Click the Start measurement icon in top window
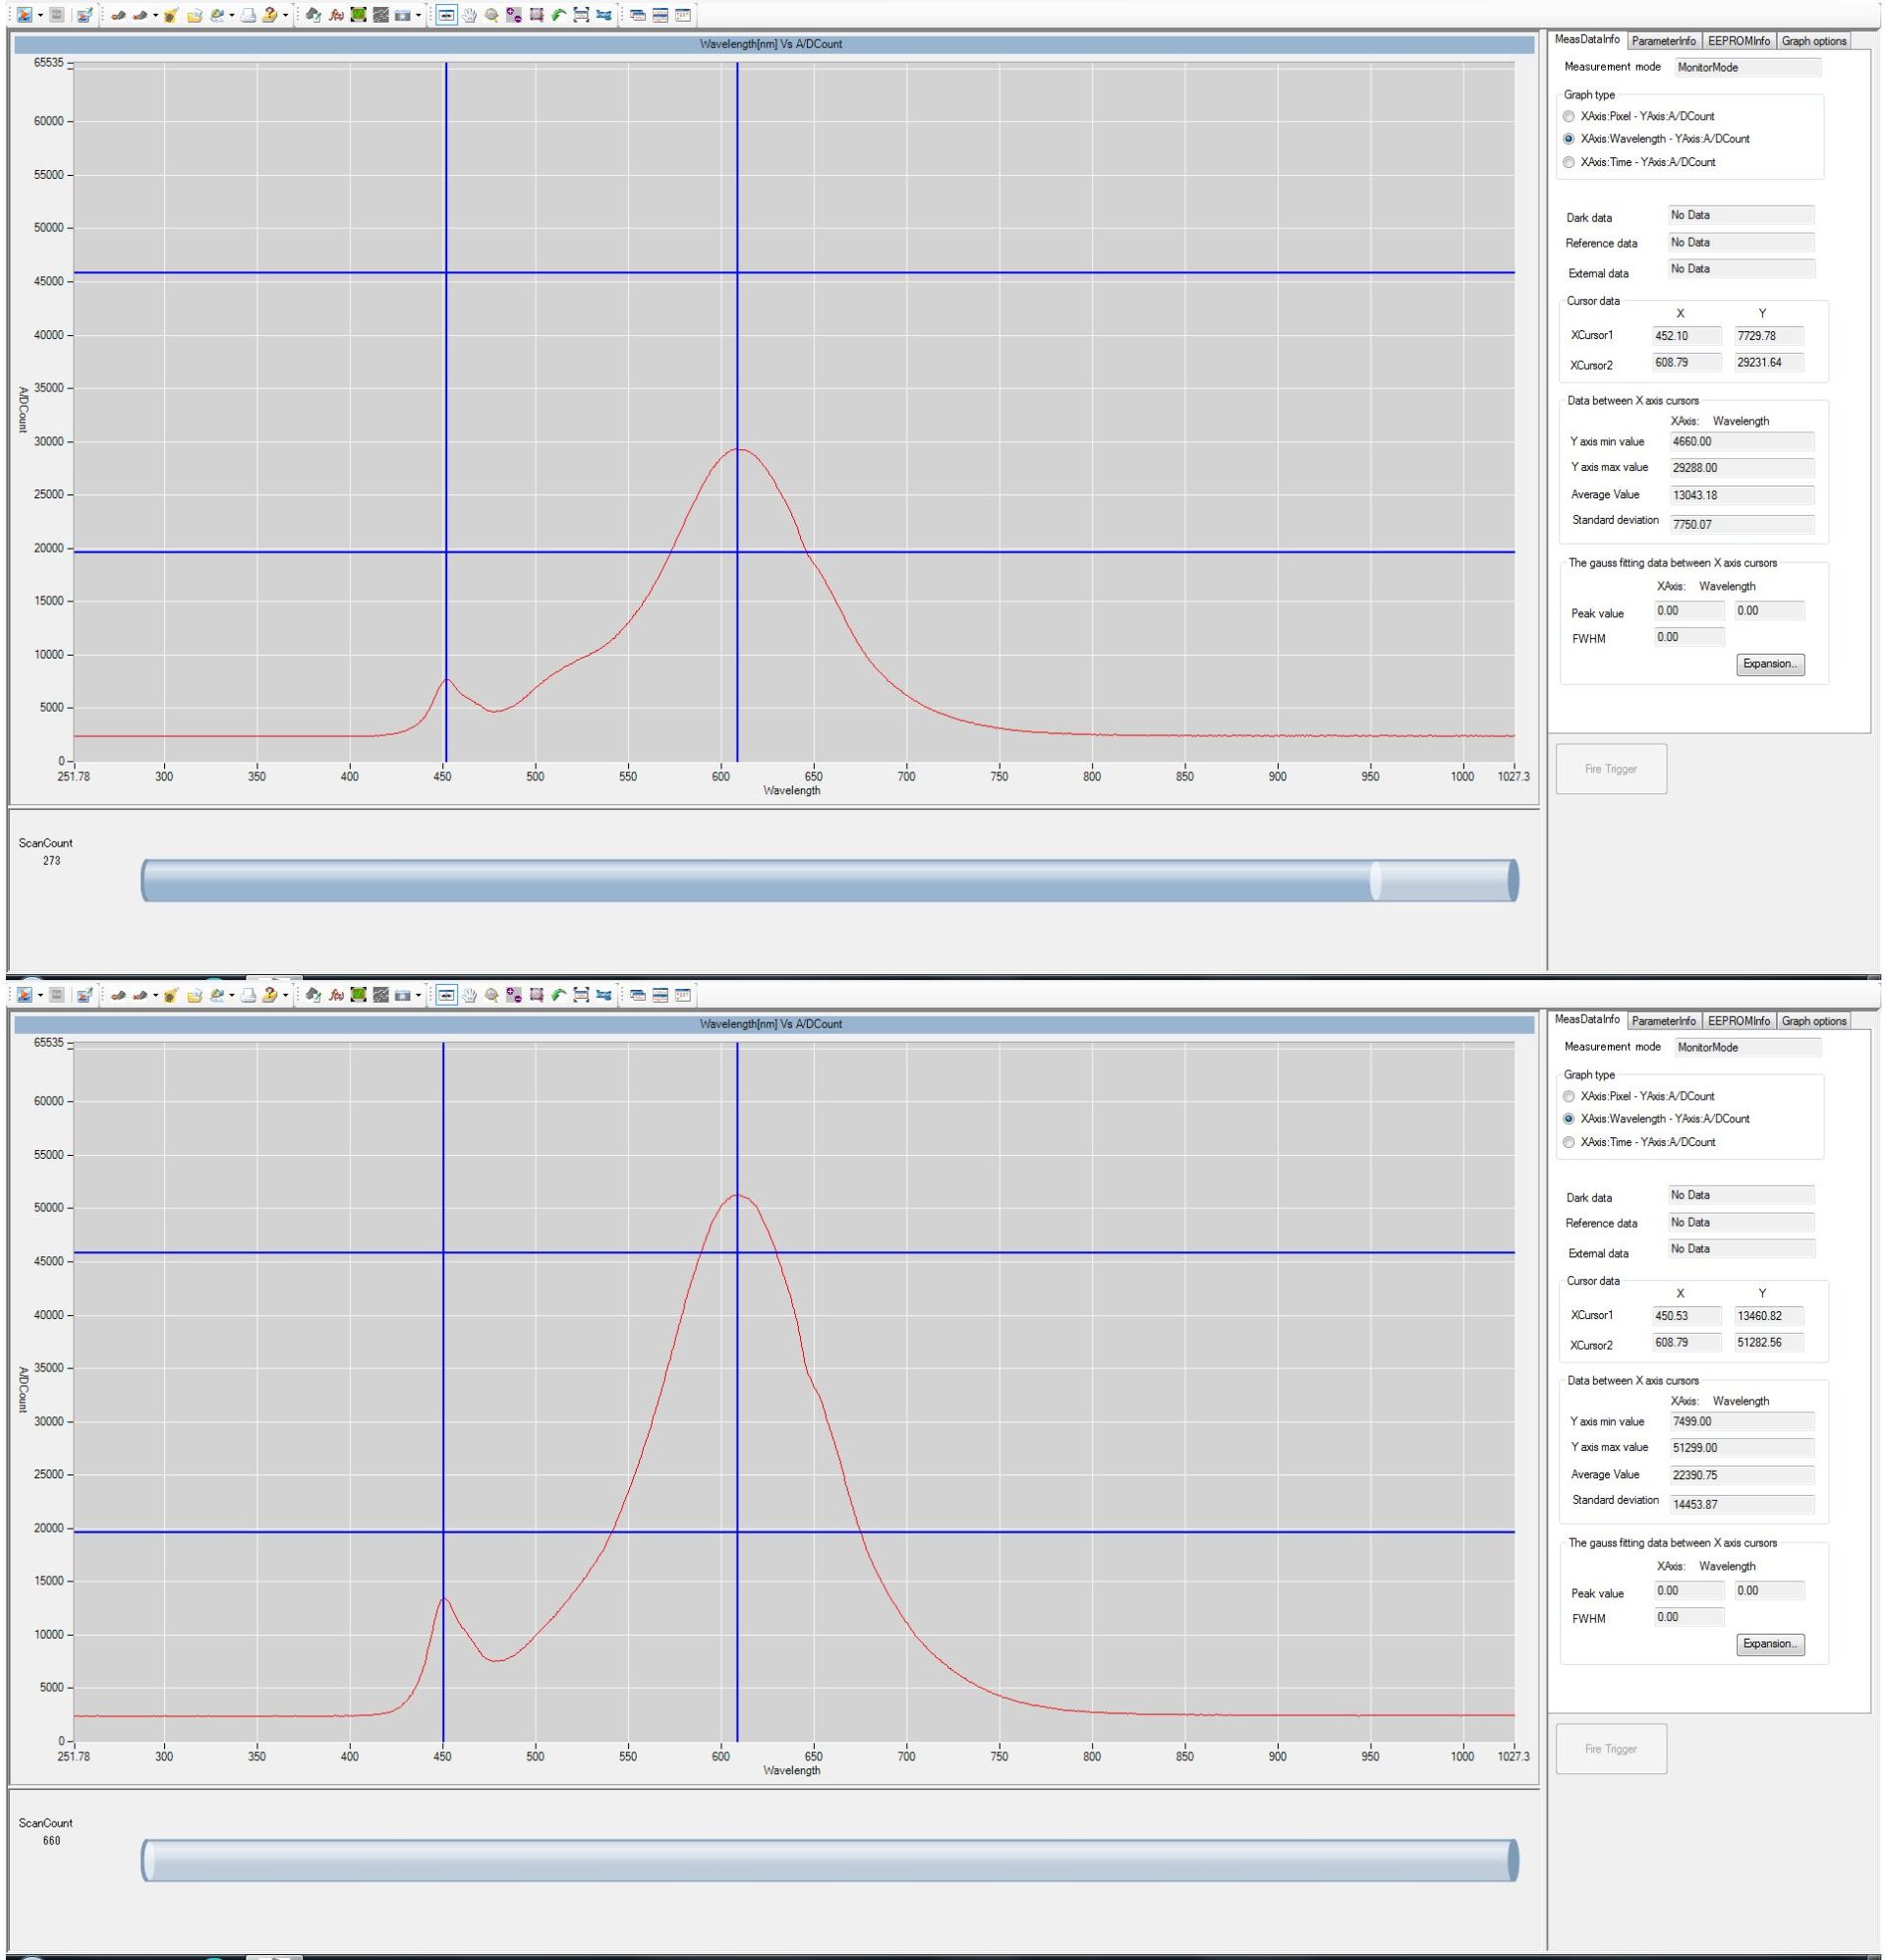 pos(24,15)
